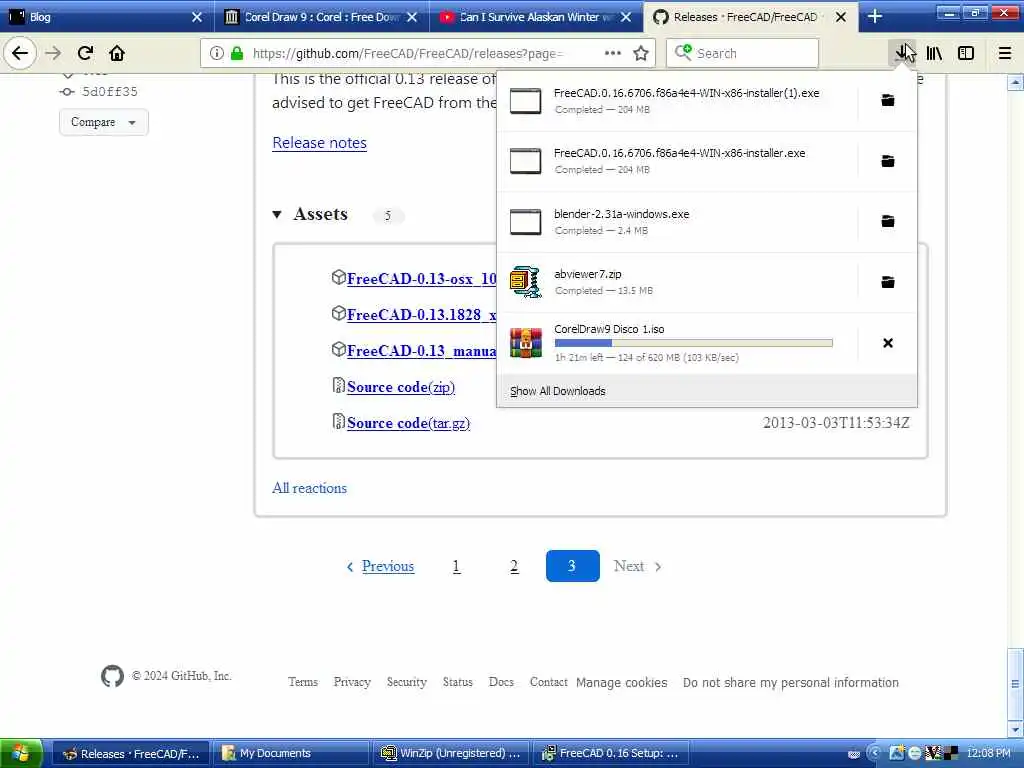Open the Security footer link
This screenshot has width=1024, height=768.
407,682
